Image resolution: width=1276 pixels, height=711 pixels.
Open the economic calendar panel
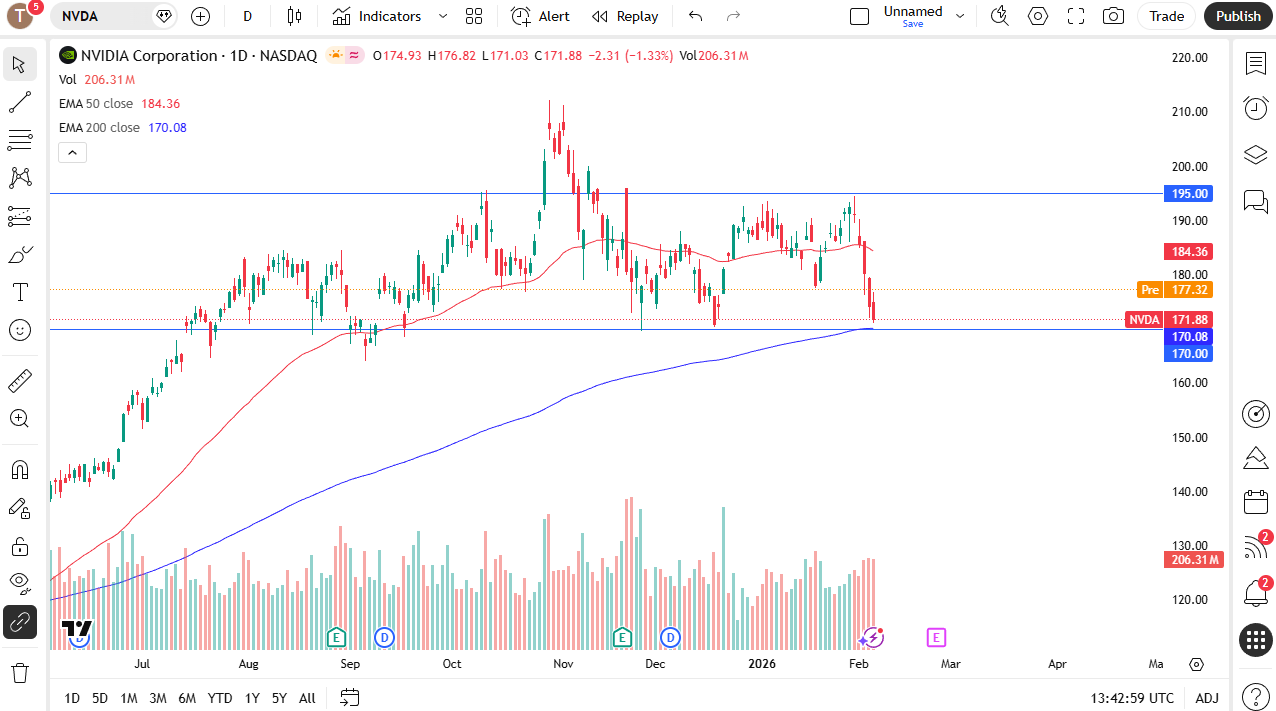click(1255, 502)
